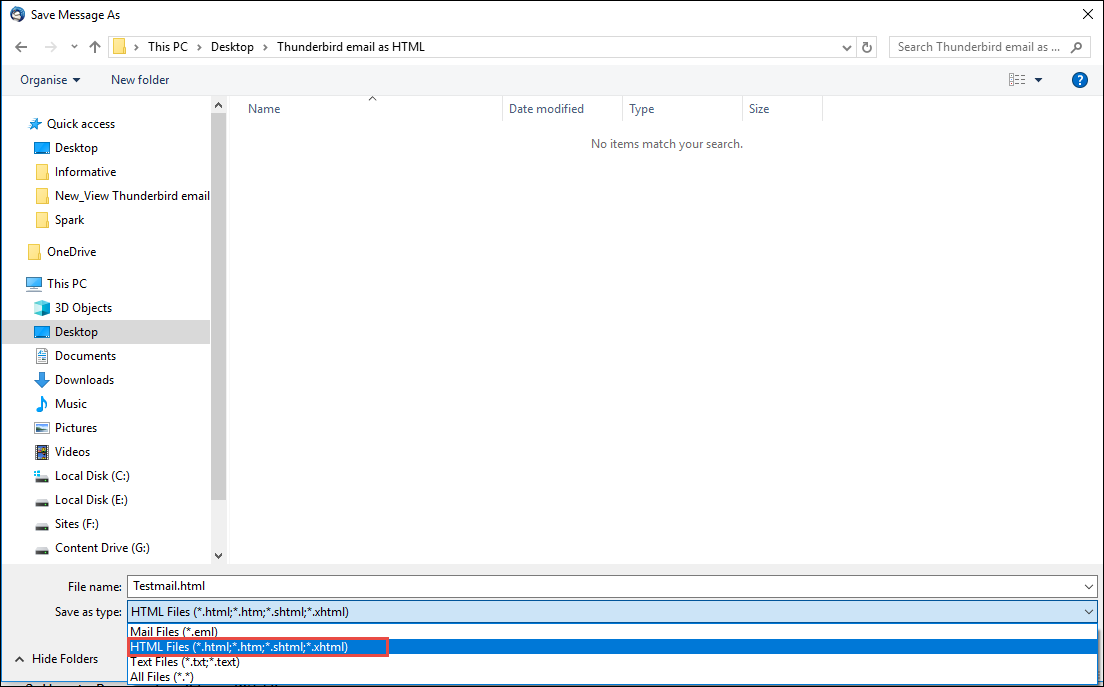This screenshot has height=687, width=1104.
Task: Refresh the current folder view
Action: [867, 47]
